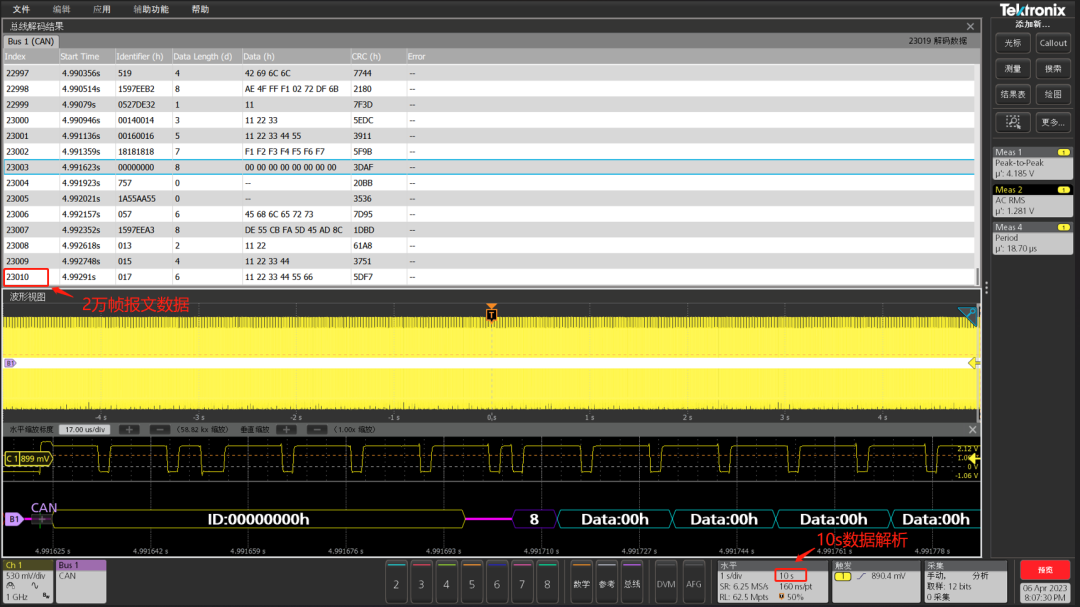Viewport: 1080px width, 607px height.
Task: Click the vertical zoom minus button
Action: [317, 429]
